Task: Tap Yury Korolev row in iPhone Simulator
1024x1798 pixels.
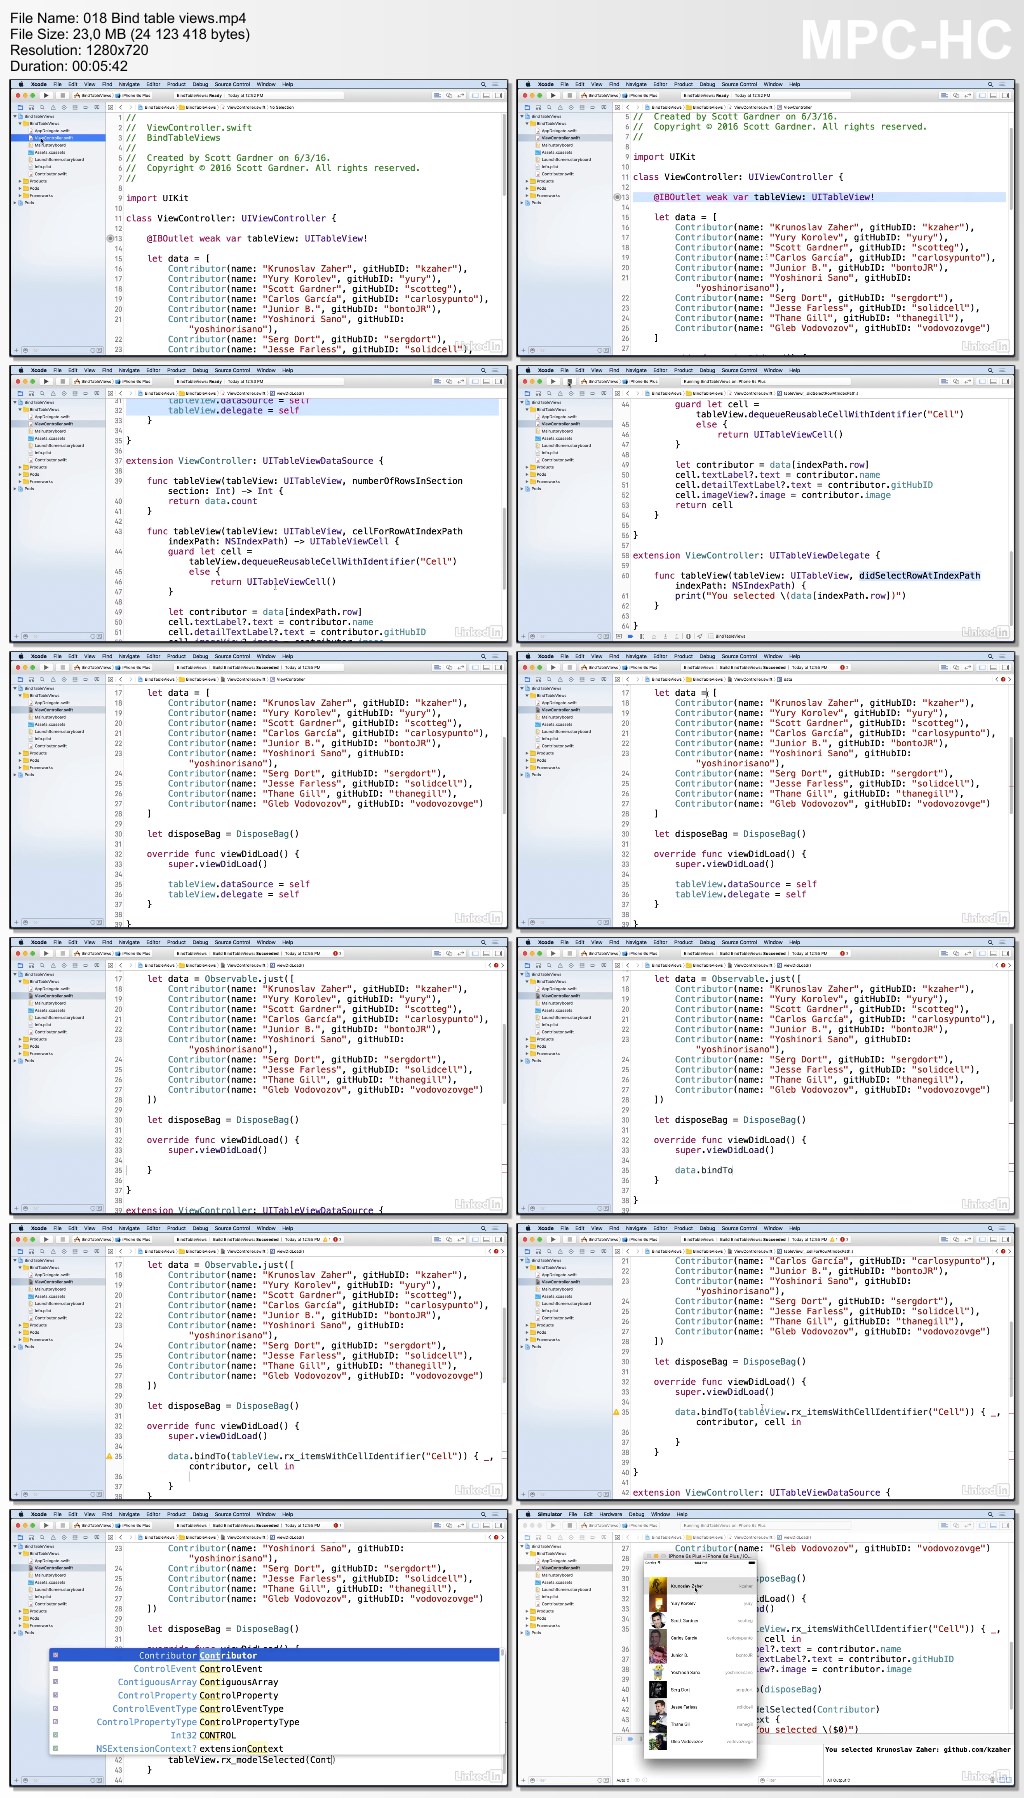Action: tap(700, 1603)
